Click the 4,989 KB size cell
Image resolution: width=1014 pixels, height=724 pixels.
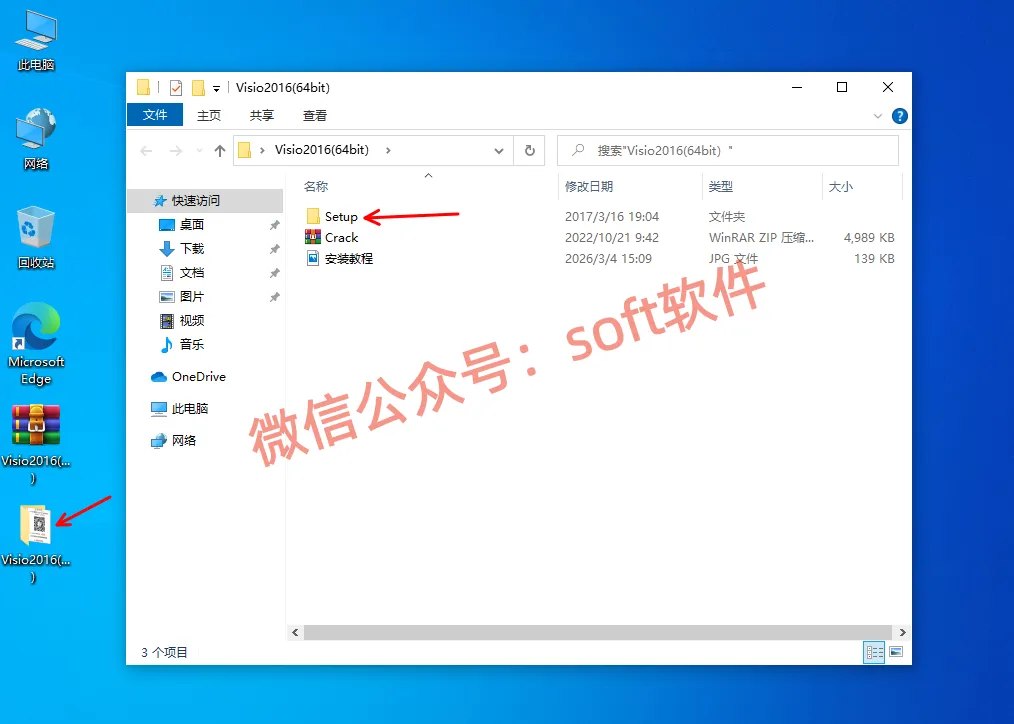click(868, 237)
